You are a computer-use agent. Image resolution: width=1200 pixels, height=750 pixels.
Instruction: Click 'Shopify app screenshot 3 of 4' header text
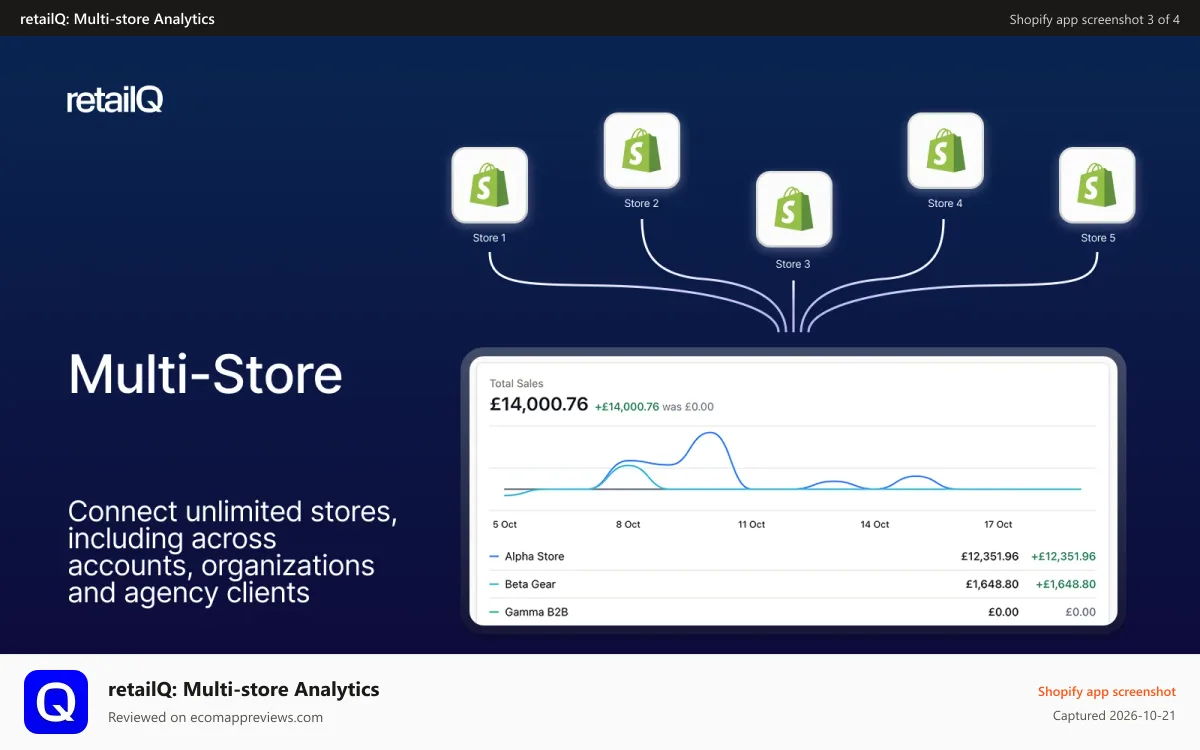click(x=1094, y=19)
